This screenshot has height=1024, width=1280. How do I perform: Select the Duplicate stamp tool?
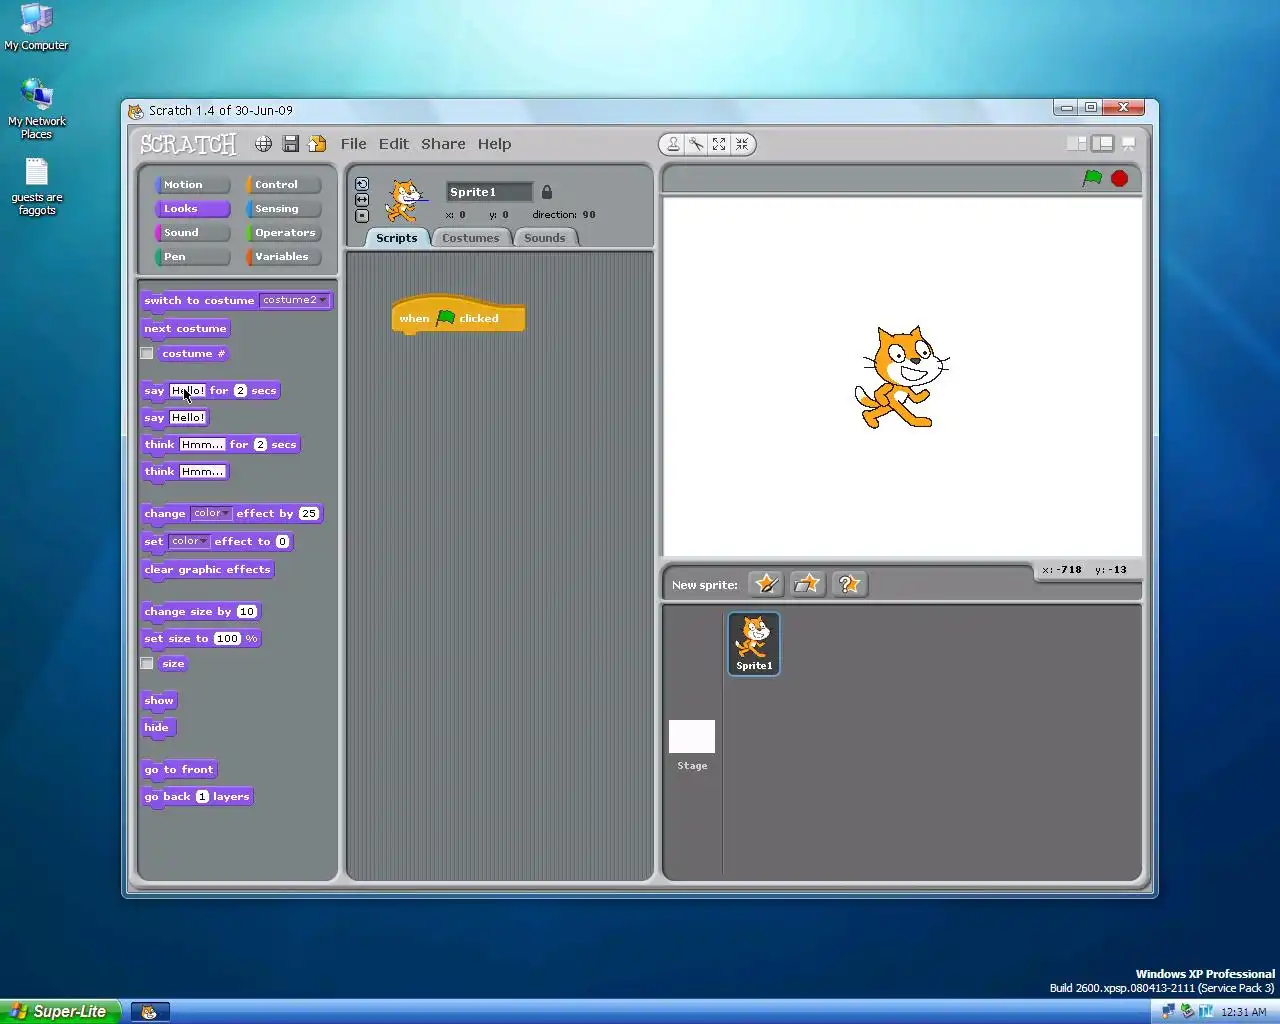click(x=673, y=144)
